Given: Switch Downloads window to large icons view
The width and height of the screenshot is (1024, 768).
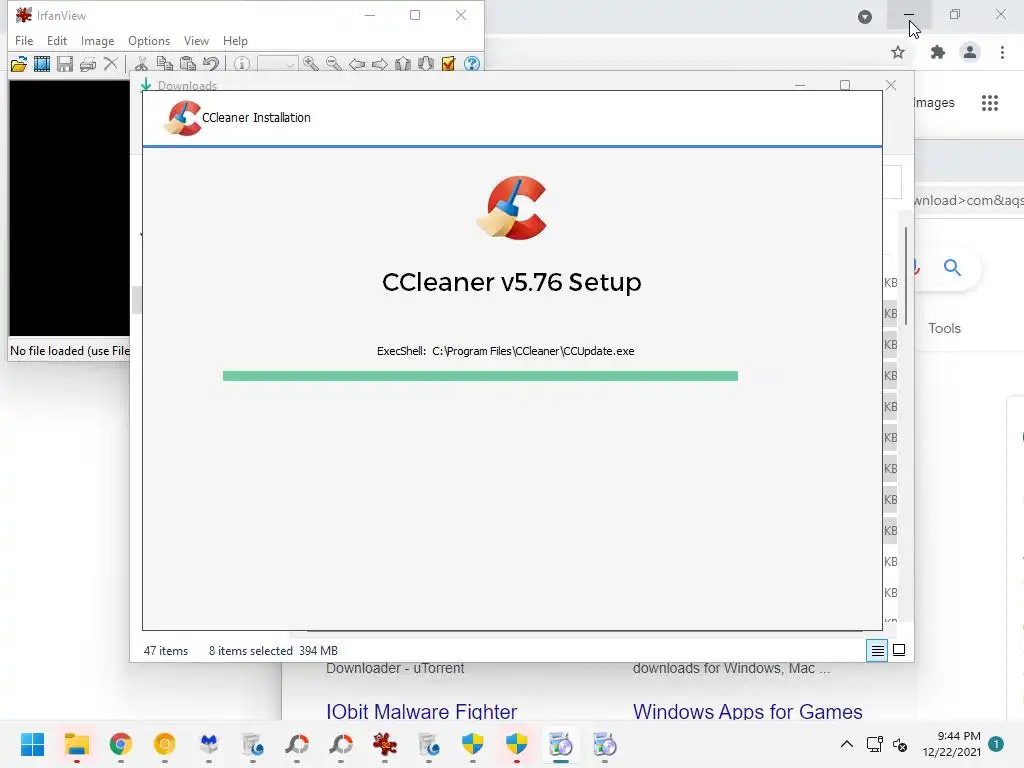Looking at the screenshot, I should click(899, 650).
